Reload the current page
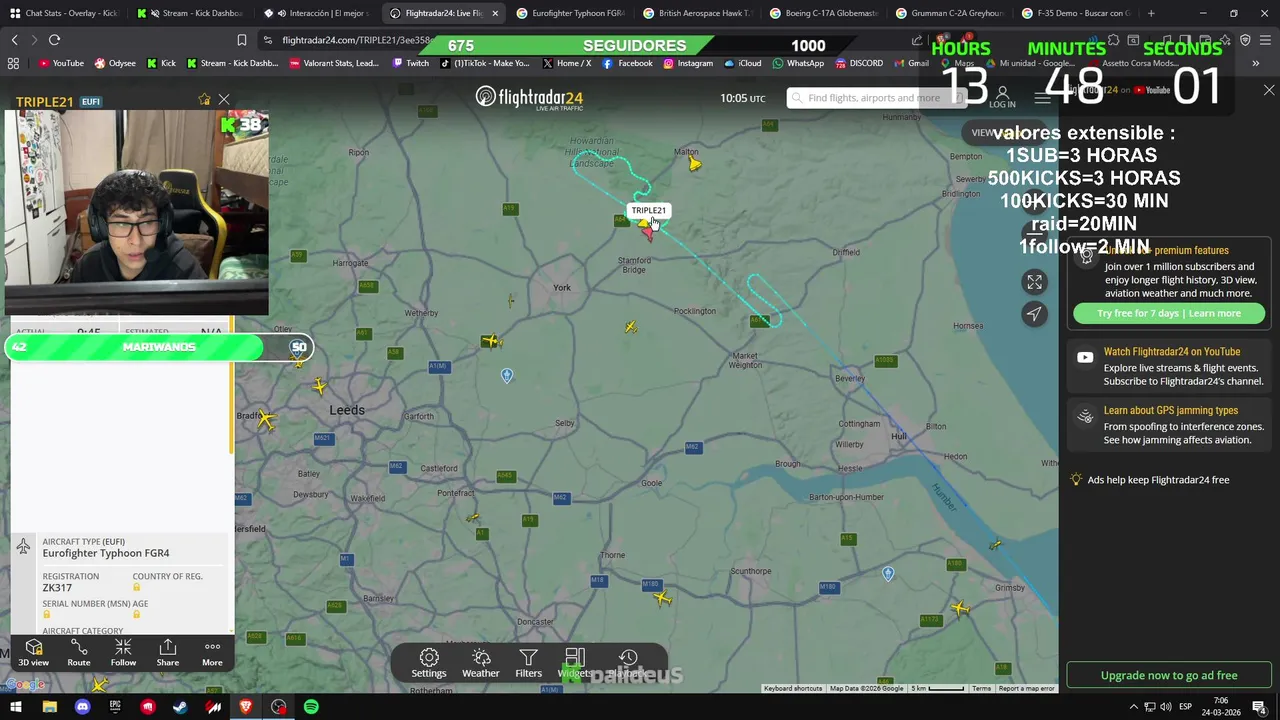 coord(54,40)
